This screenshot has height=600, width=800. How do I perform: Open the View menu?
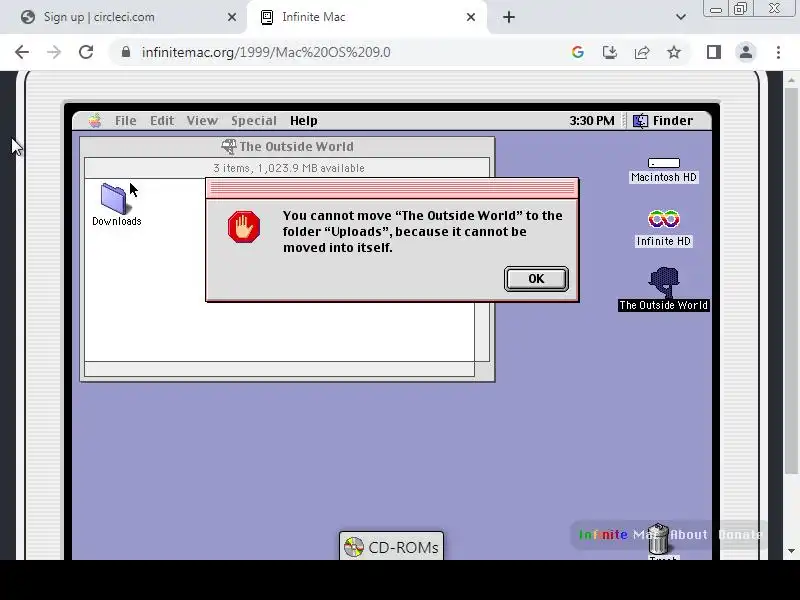pyautogui.click(x=202, y=121)
